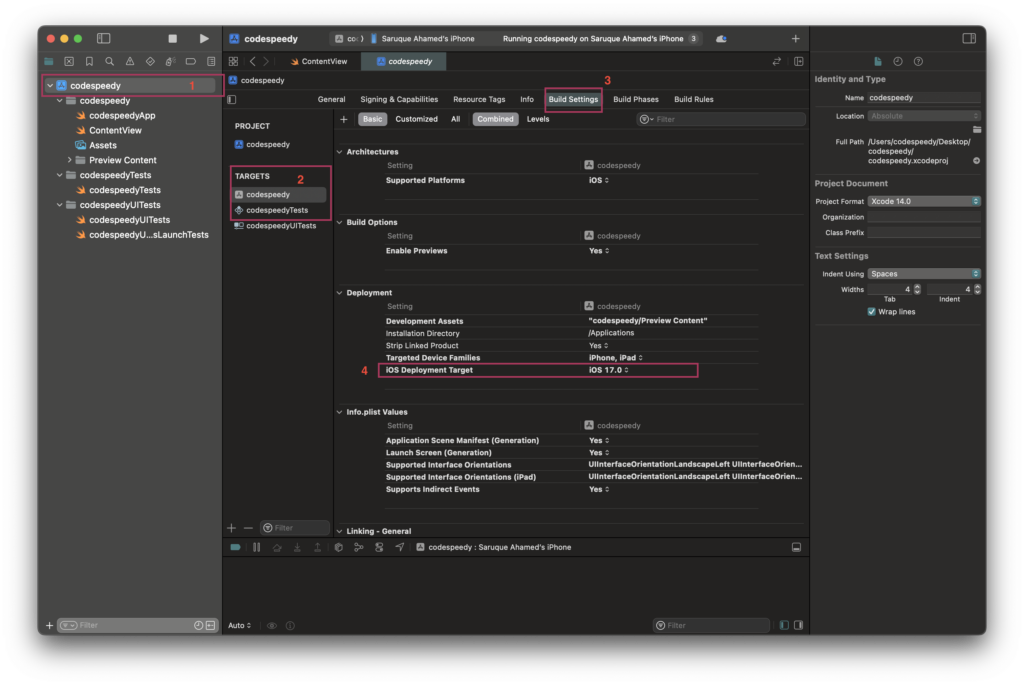
Task: Open the Resource Tags tab
Action: click(x=479, y=99)
